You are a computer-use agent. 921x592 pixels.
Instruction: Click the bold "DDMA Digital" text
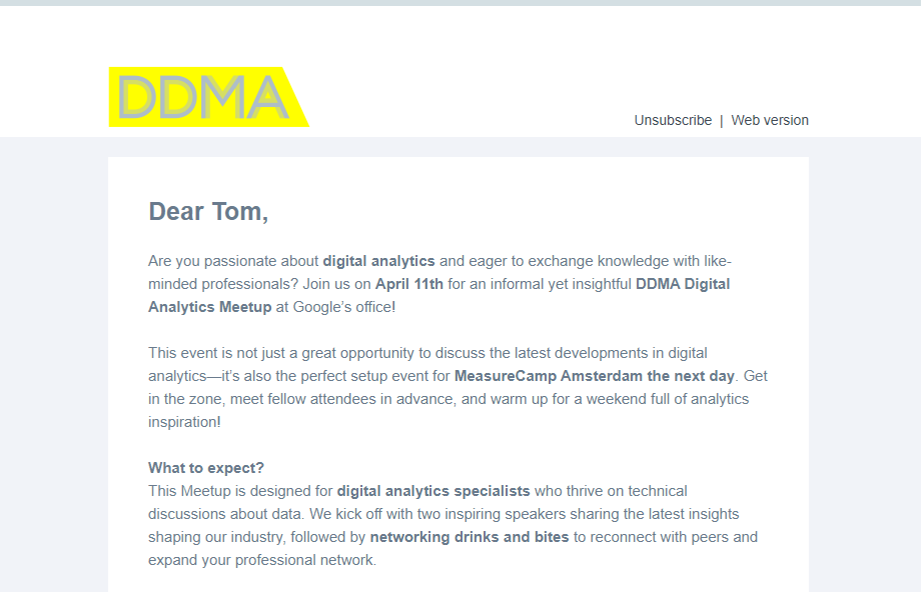click(683, 284)
